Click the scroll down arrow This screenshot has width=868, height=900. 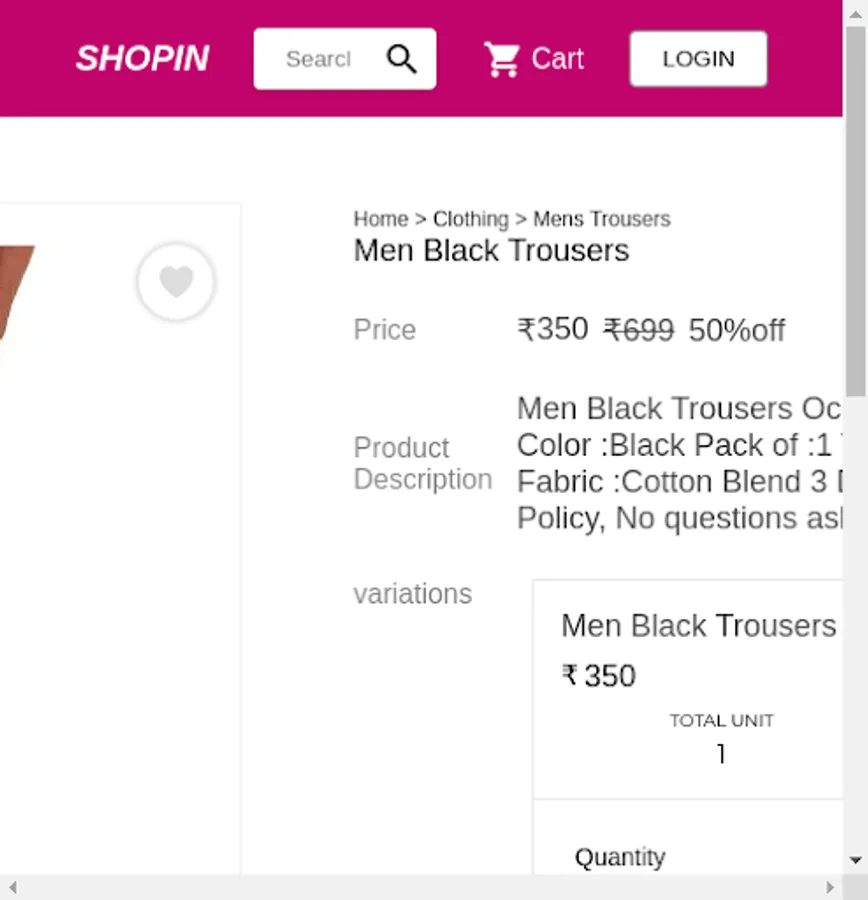pos(856,860)
